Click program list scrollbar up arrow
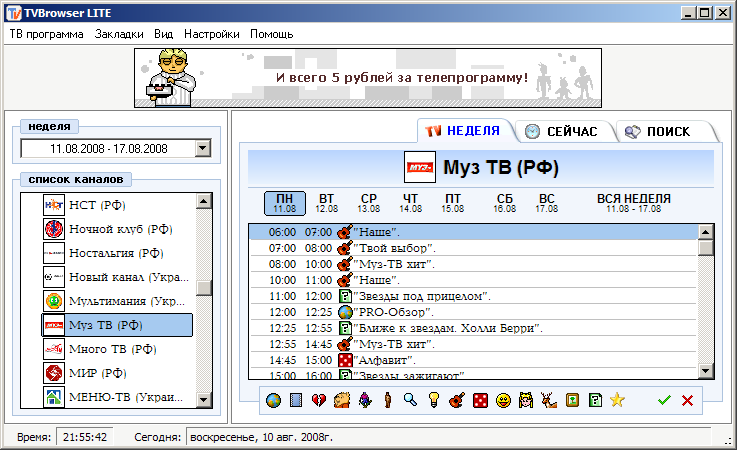Viewport: 737px width, 450px height. 706,232
